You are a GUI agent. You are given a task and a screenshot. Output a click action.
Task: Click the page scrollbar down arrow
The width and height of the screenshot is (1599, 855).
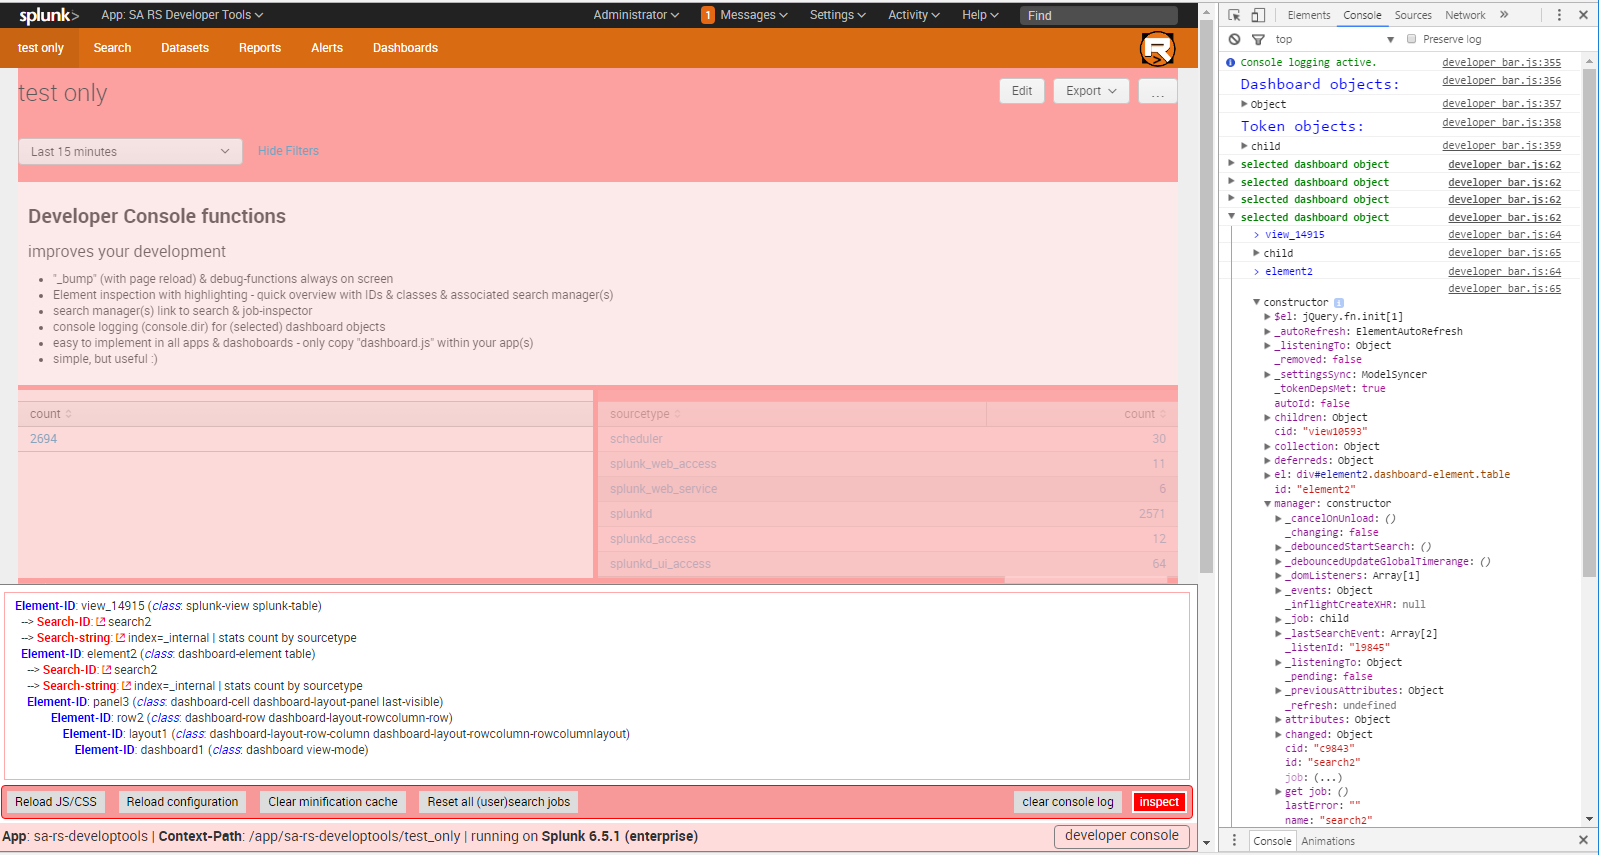[1206, 843]
